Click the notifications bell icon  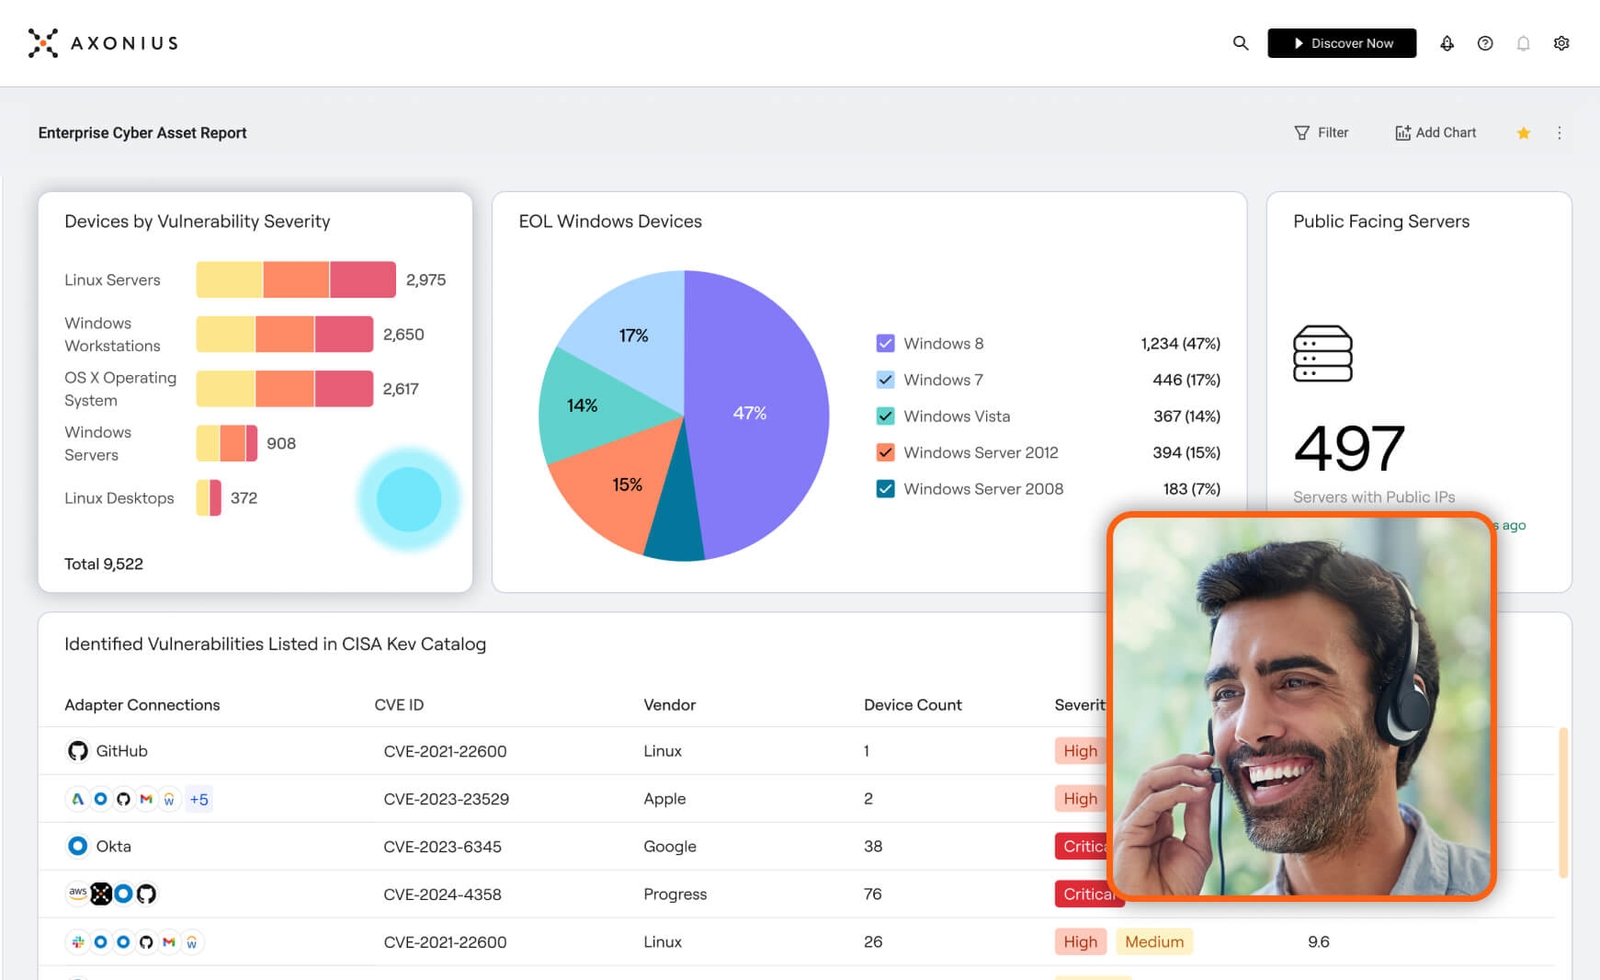(1523, 43)
